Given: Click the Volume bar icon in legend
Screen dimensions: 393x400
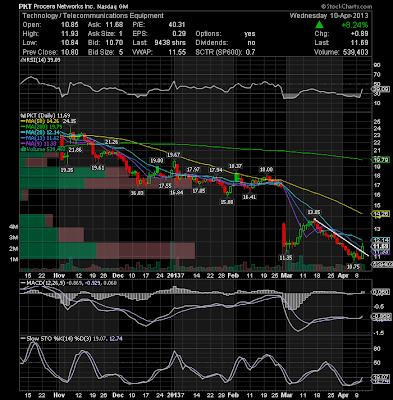Looking at the screenshot, I should 22,149.
